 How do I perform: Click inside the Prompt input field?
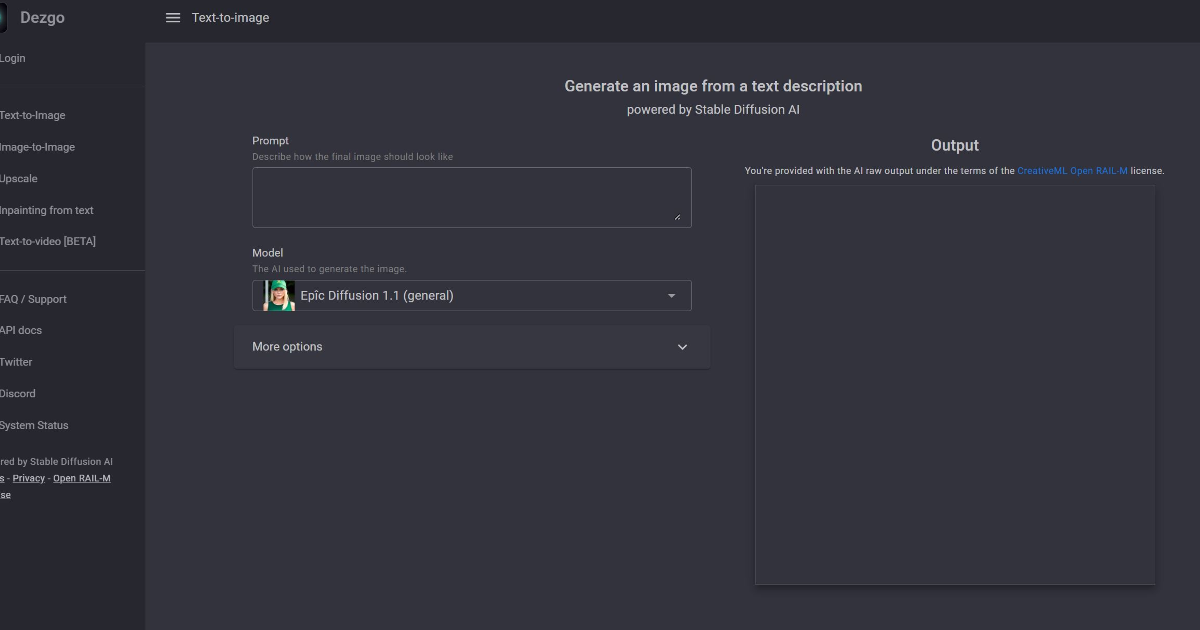click(470, 196)
